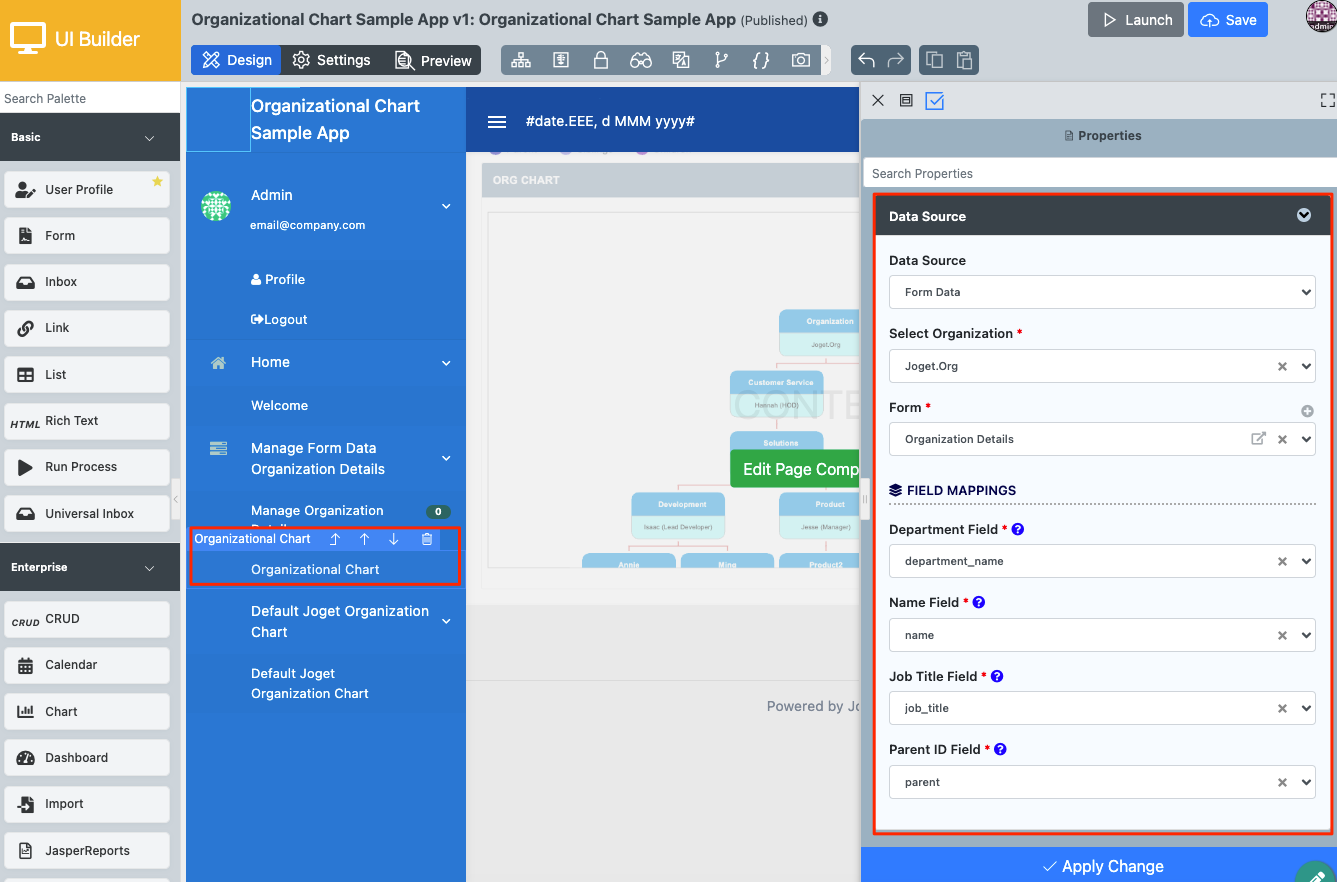Toggle fullscreen on the properties panel

pyautogui.click(x=1327, y=100)
